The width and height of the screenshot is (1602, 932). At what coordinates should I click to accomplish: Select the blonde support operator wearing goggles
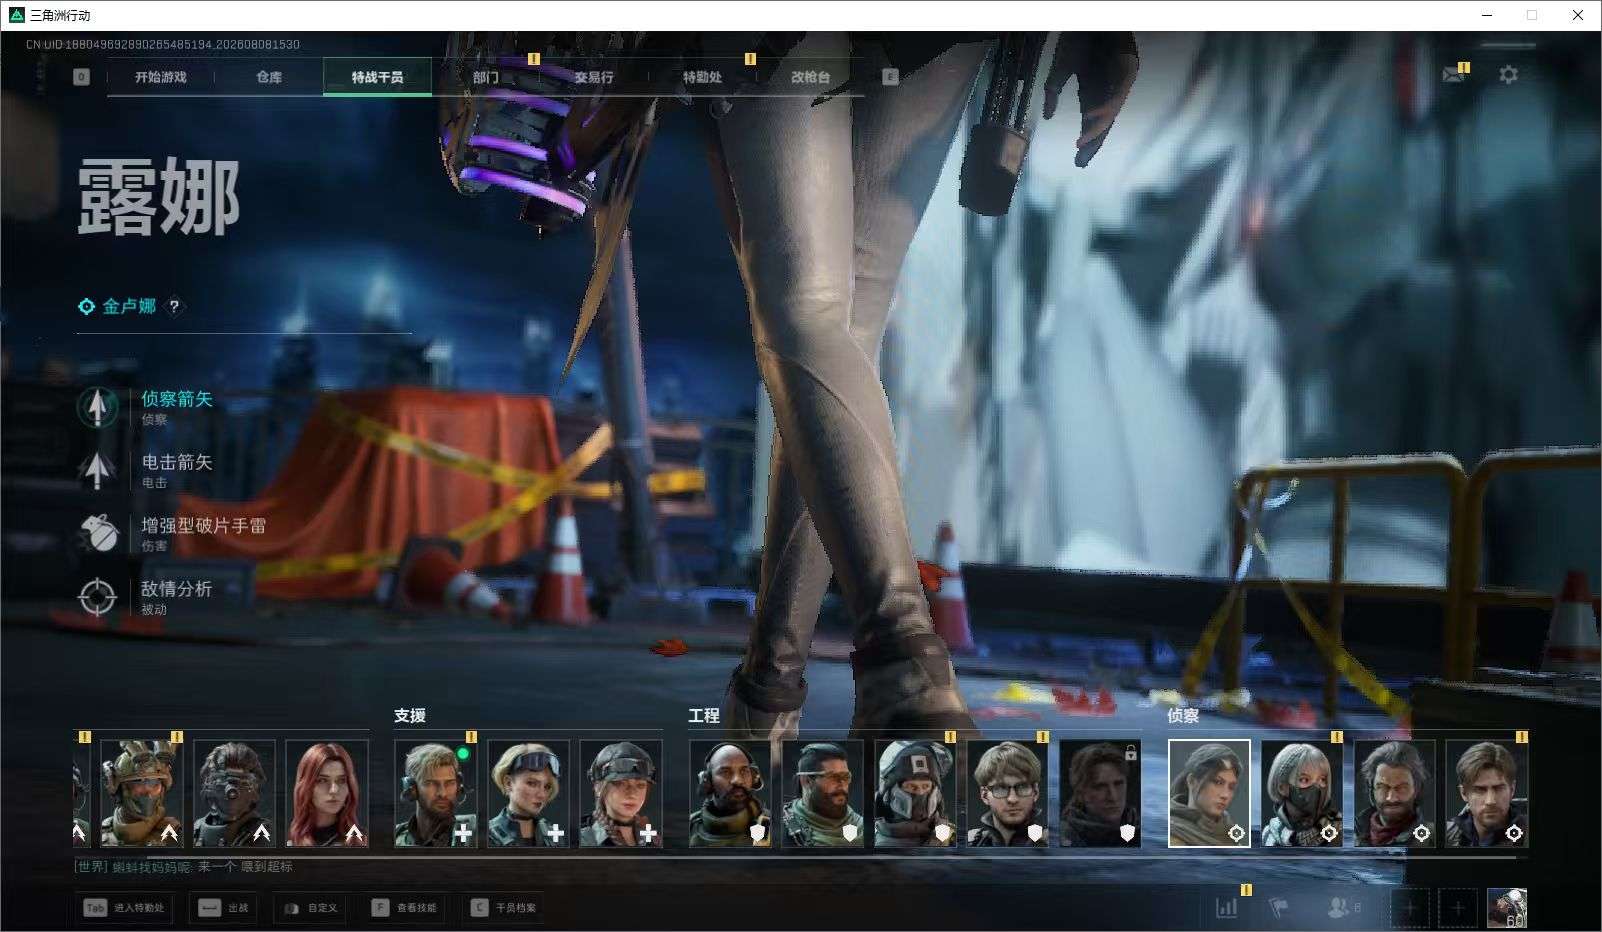(528, 793)
